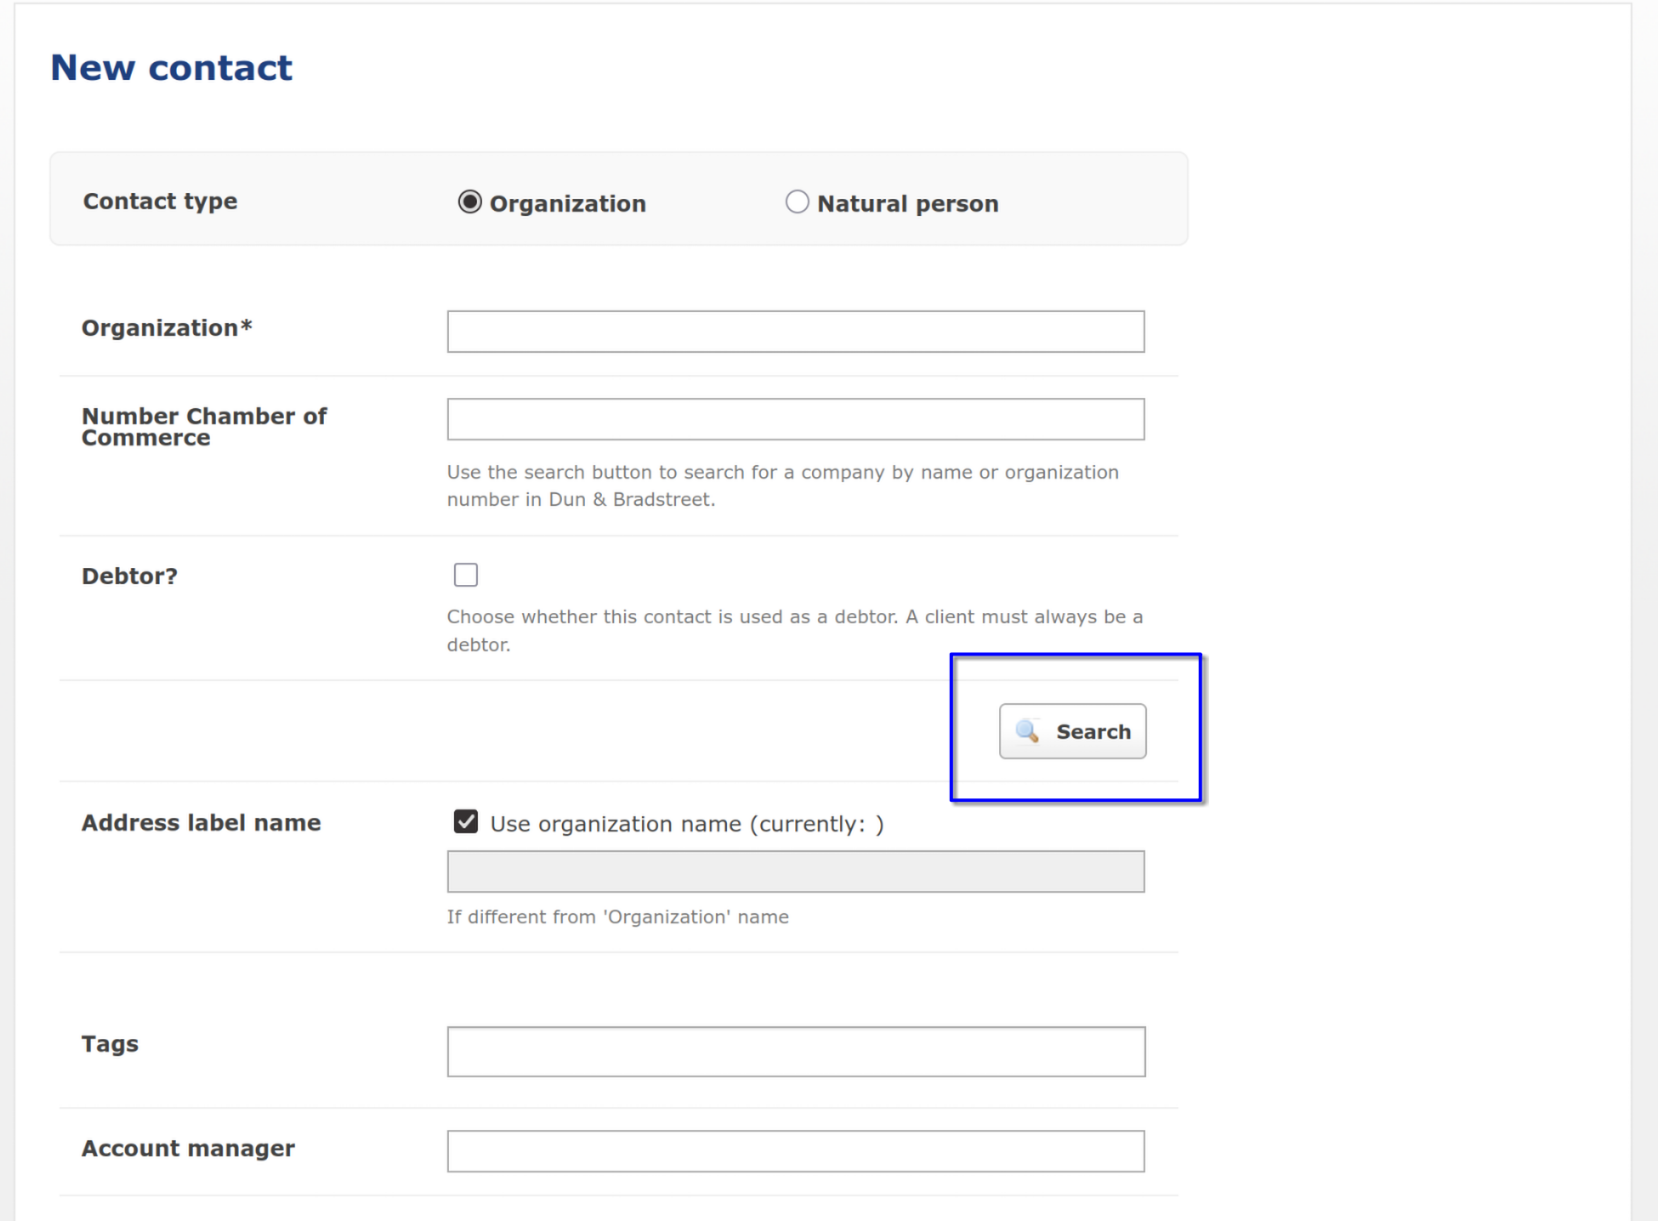Click the Address label name label
This screenshot has width=1658, height=1221.
(x=201, y=822)
